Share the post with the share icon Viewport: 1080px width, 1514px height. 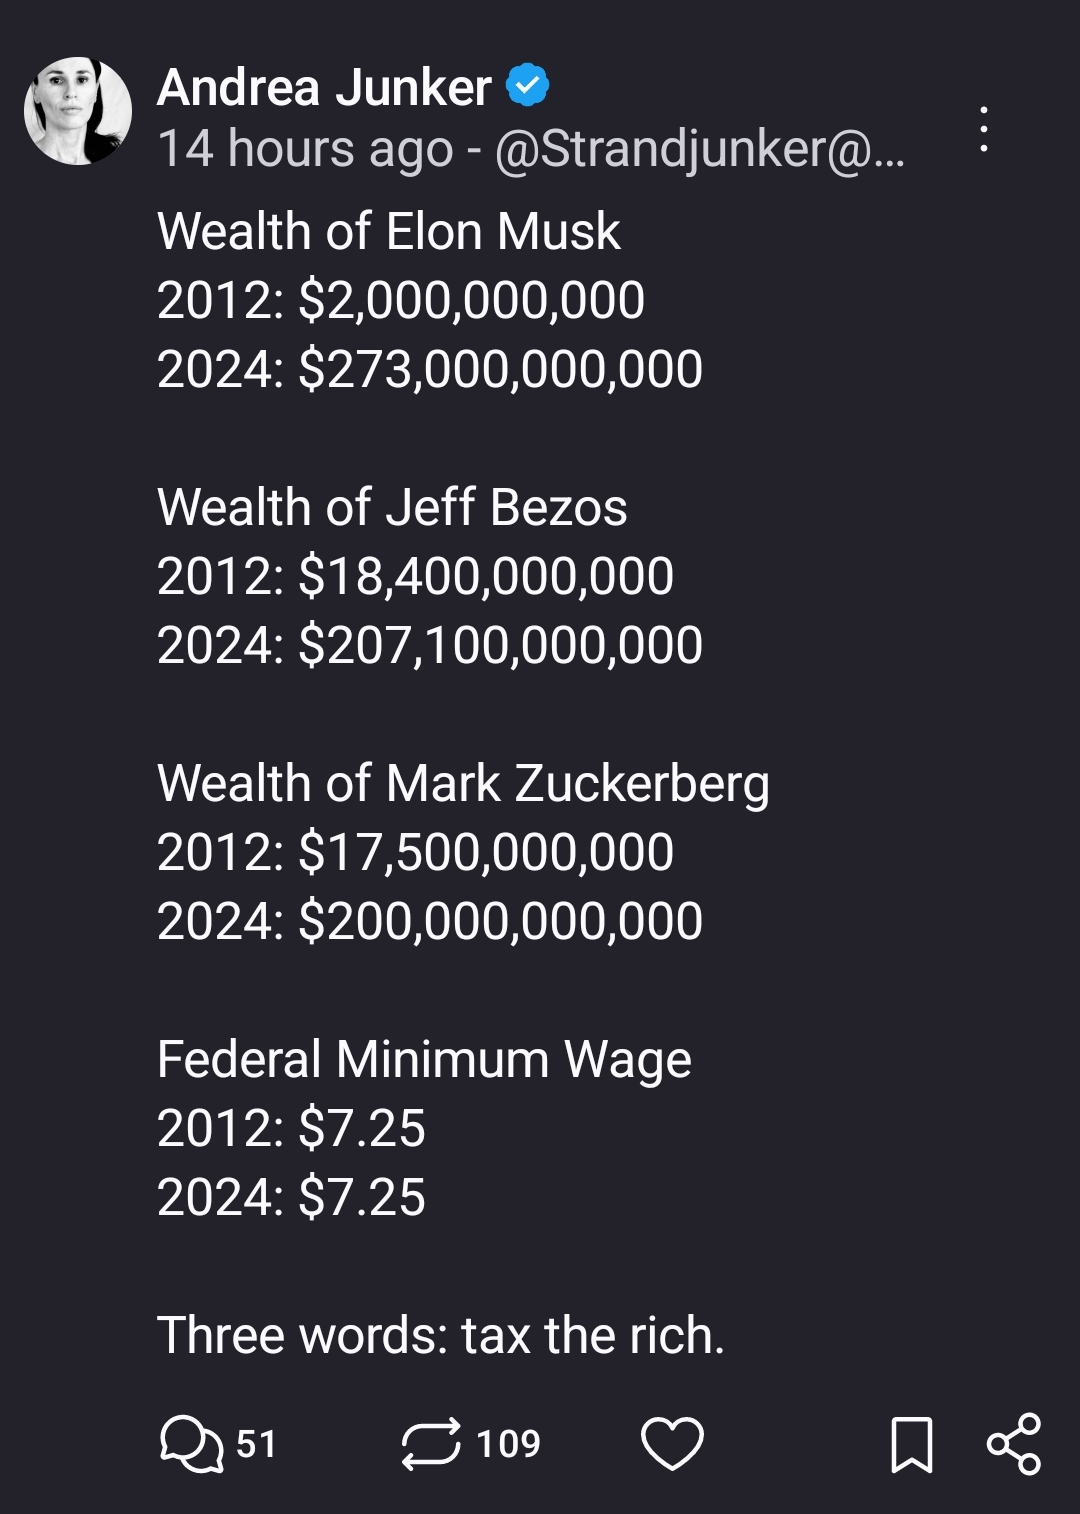[x=1014, y=1444]
